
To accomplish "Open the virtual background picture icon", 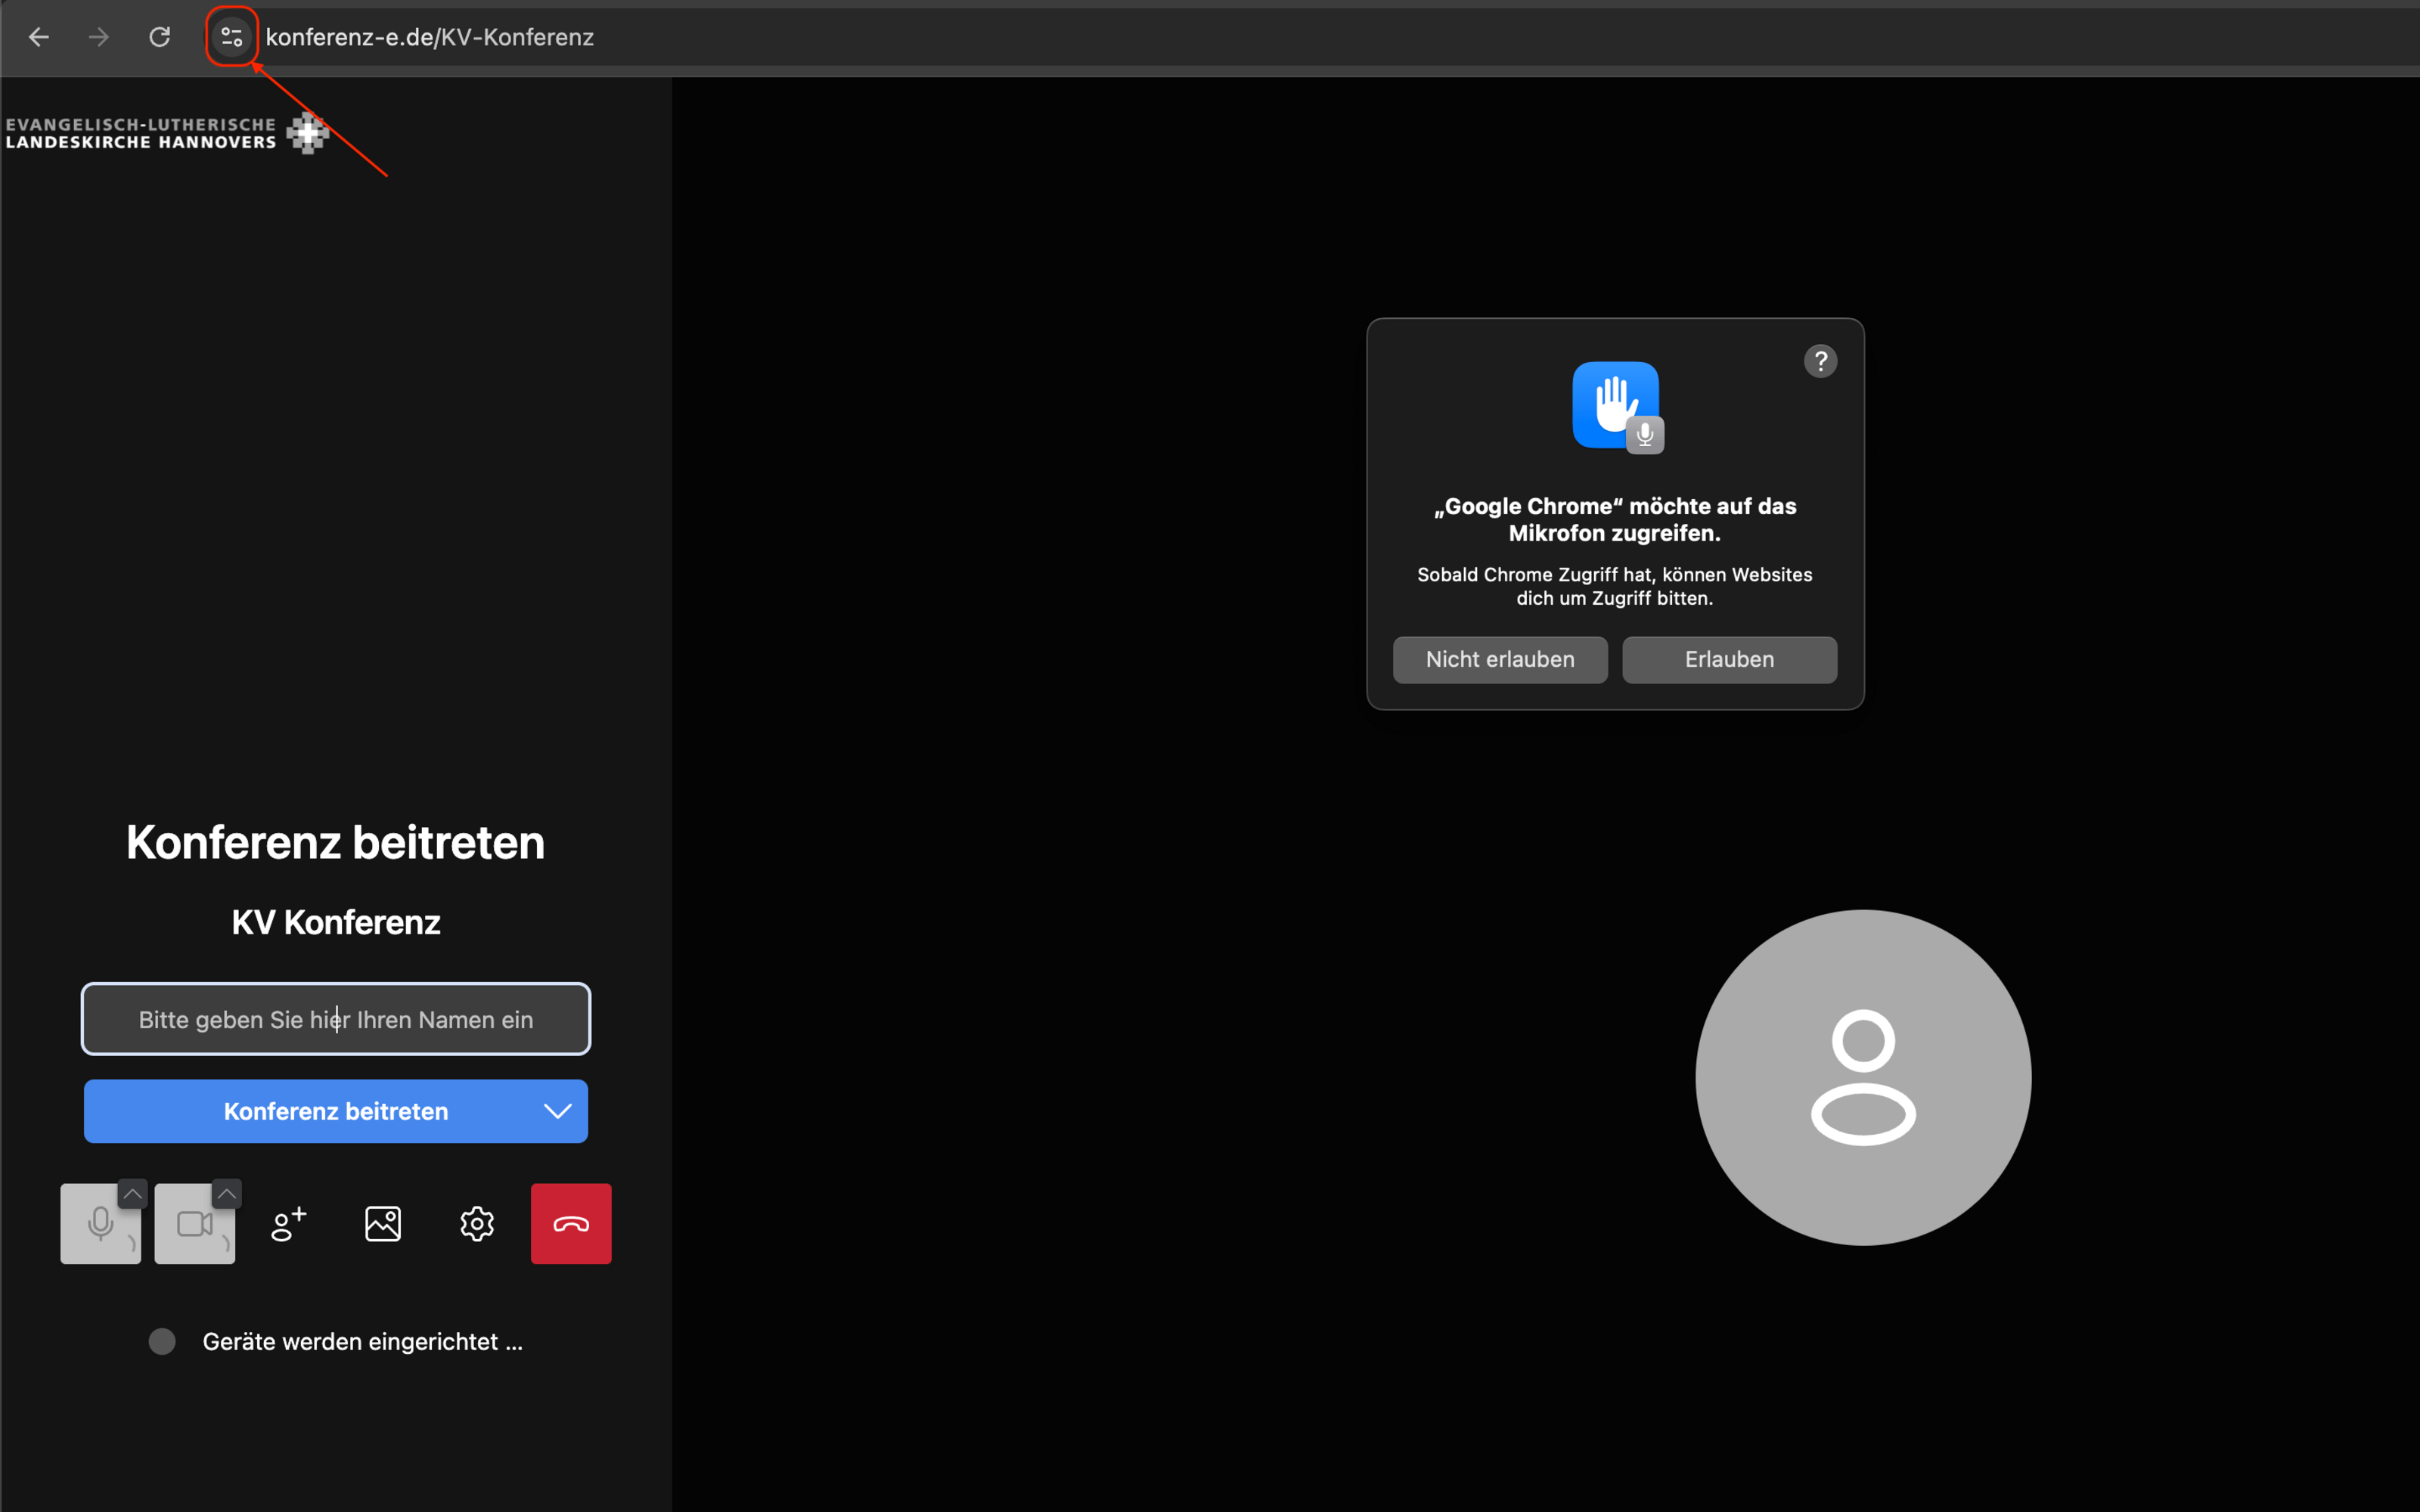I will [x=383, y=1224].
